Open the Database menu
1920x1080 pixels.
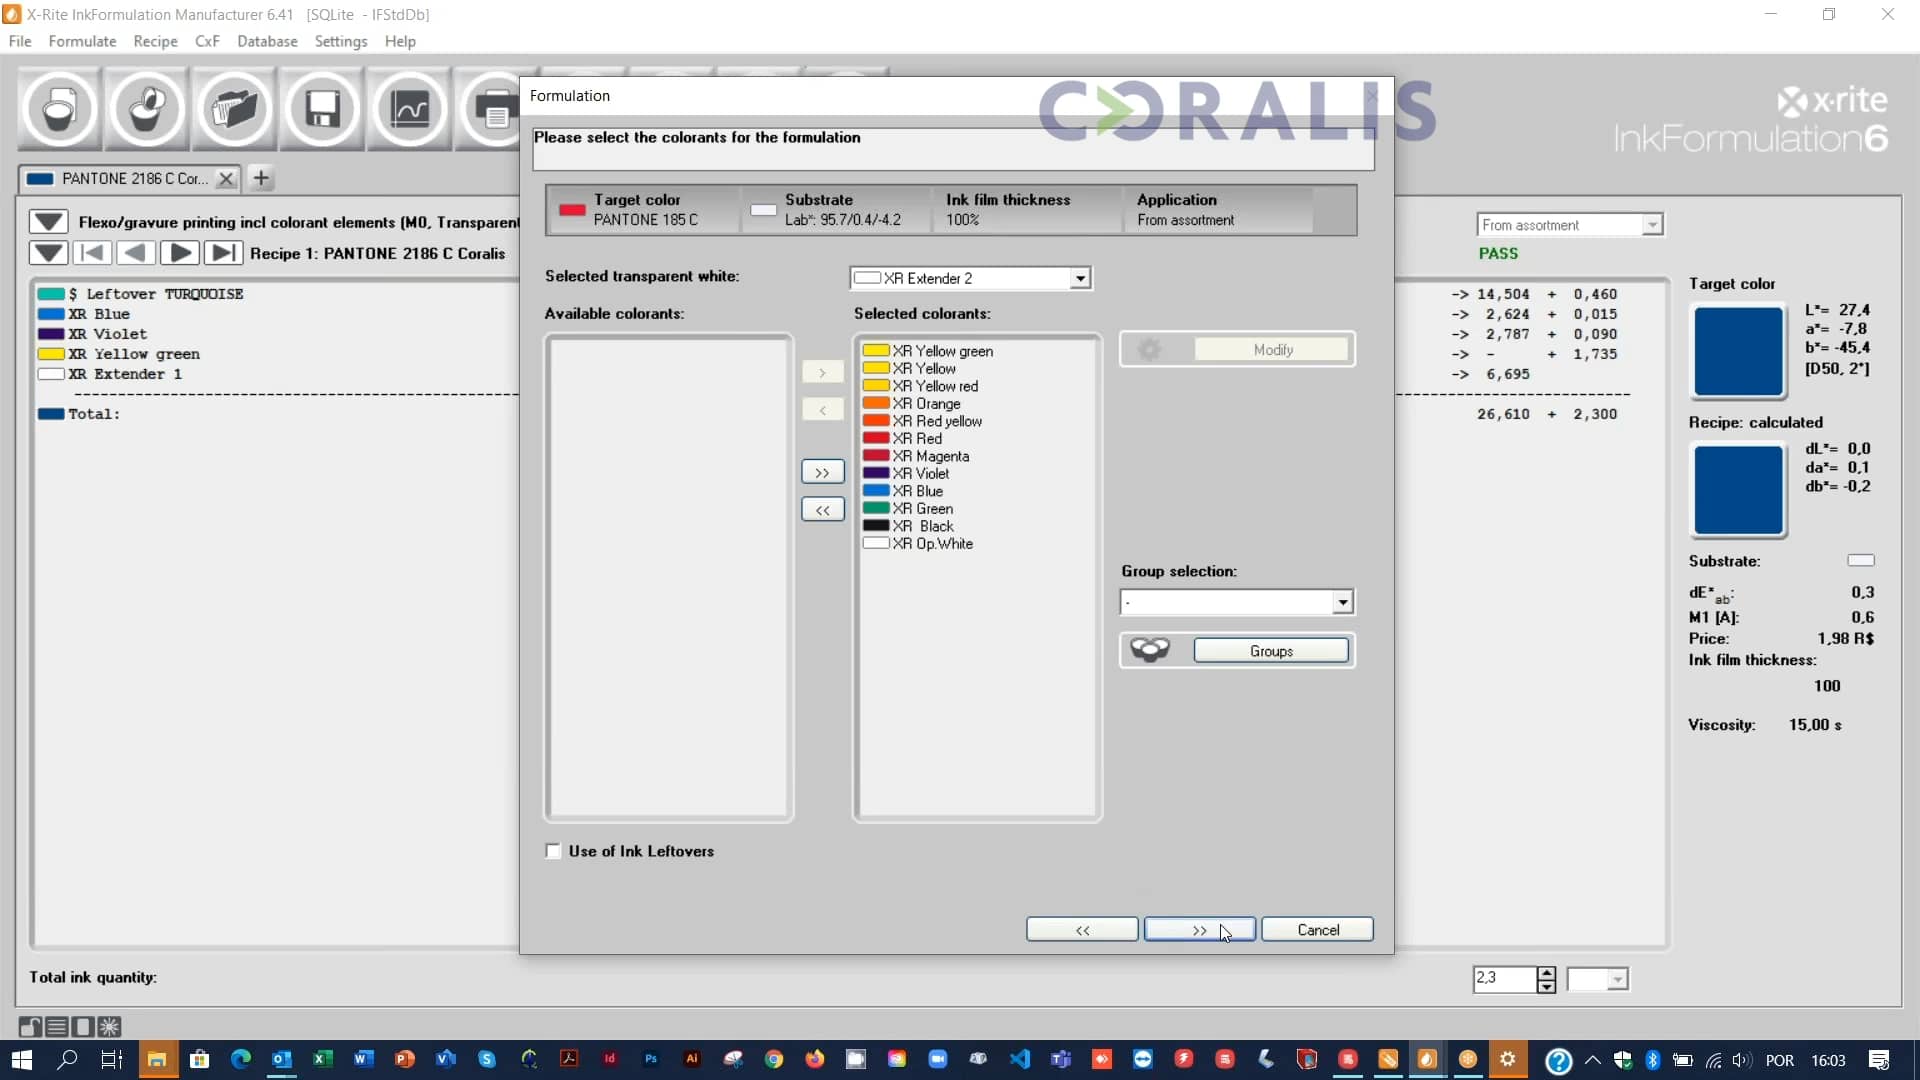click(x=268, y=41)
